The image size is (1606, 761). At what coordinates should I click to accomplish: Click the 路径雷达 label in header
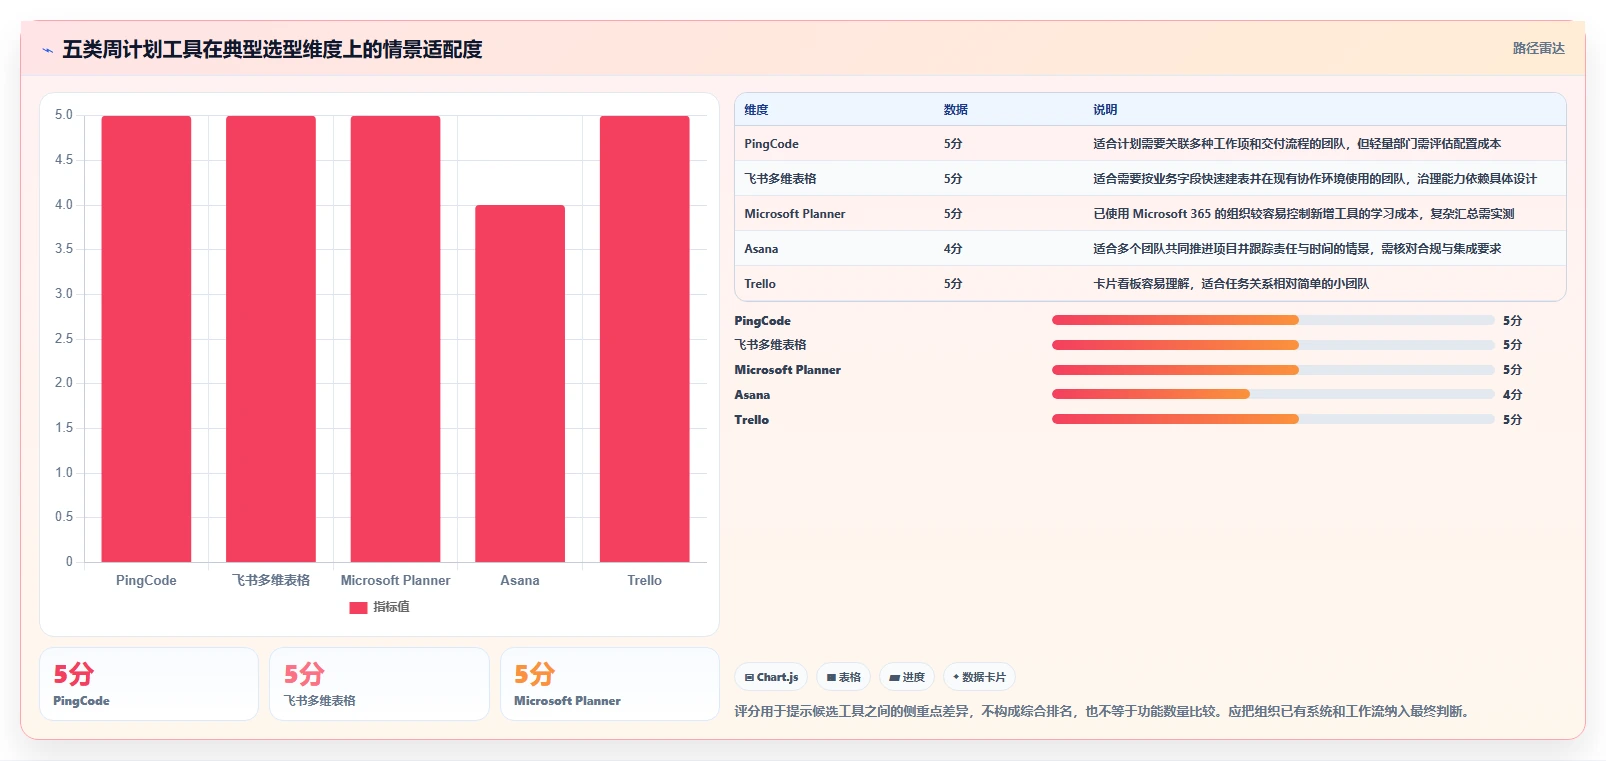coord(1538,48)
